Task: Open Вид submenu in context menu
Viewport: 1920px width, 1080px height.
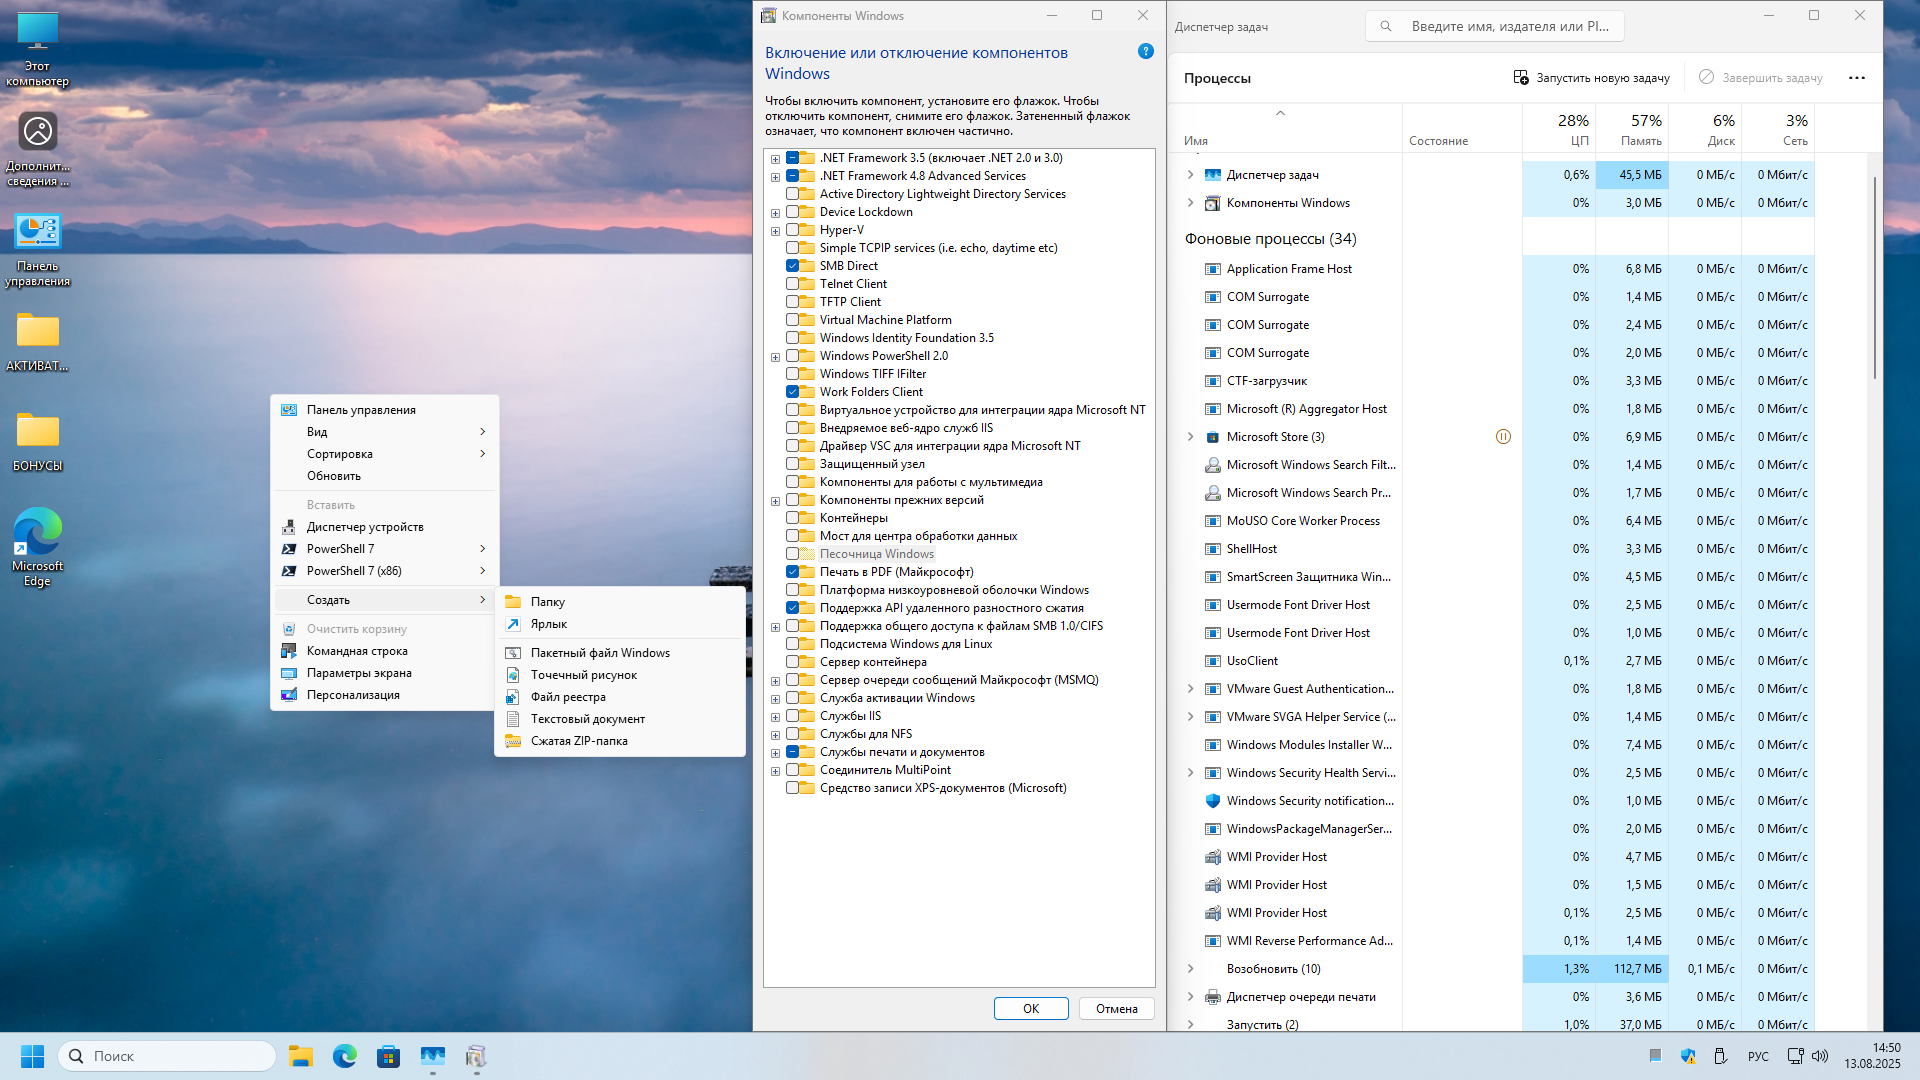Action: click(x=384, y=432)
